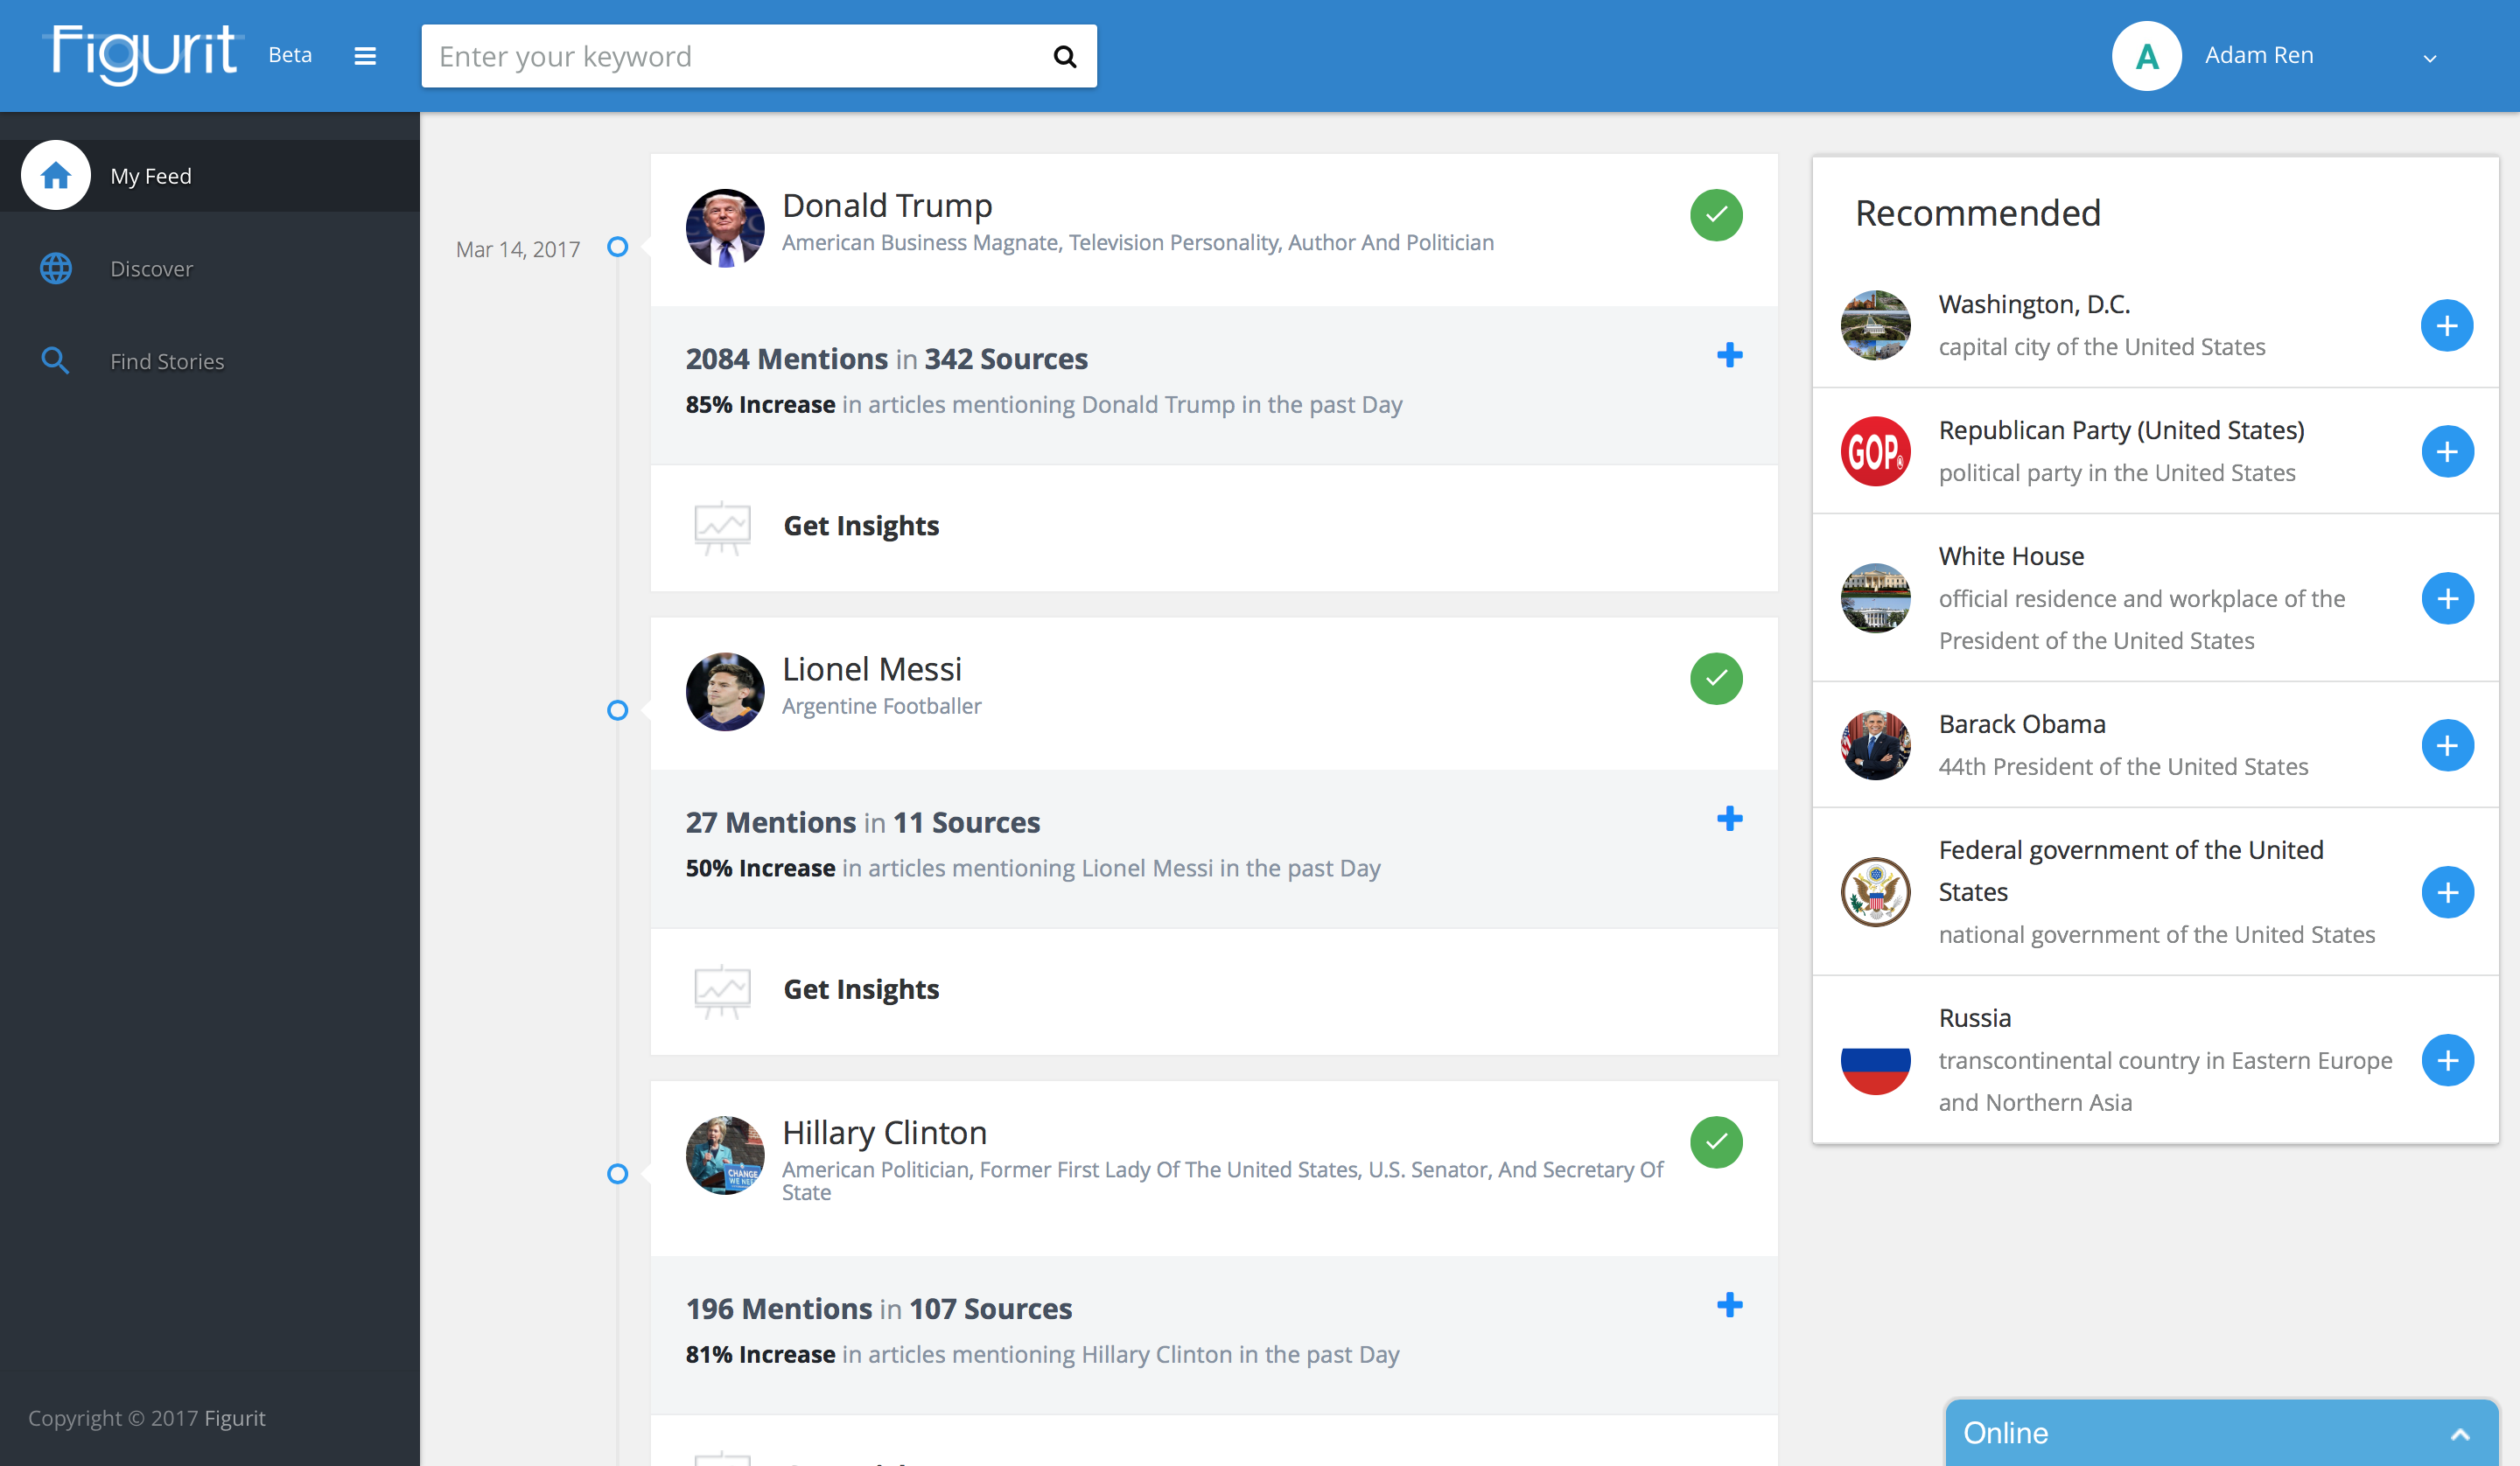Open Federal government of the United States title
2520x1466 pixels.
(x=2131, y=871)
